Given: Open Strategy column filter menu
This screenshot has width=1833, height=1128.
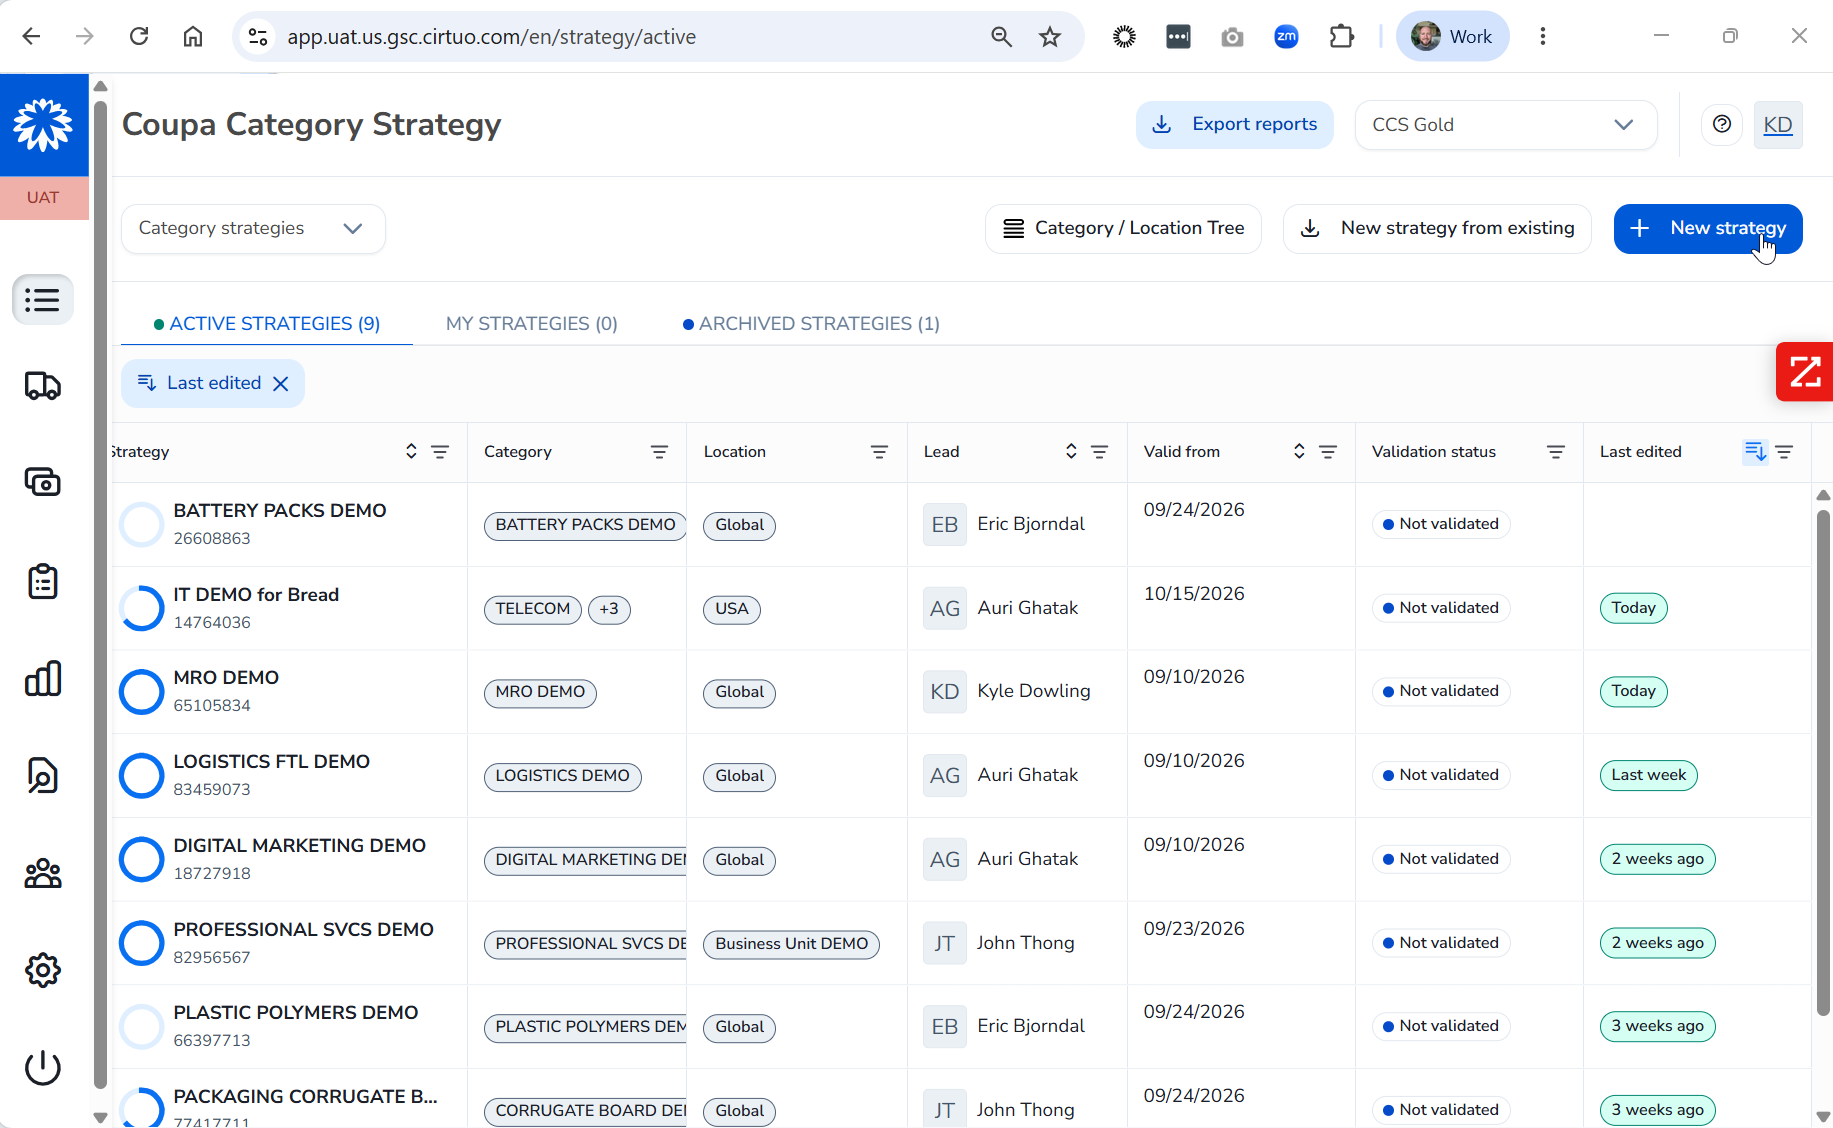Looking at the screenshot, I should pos(439,452).
